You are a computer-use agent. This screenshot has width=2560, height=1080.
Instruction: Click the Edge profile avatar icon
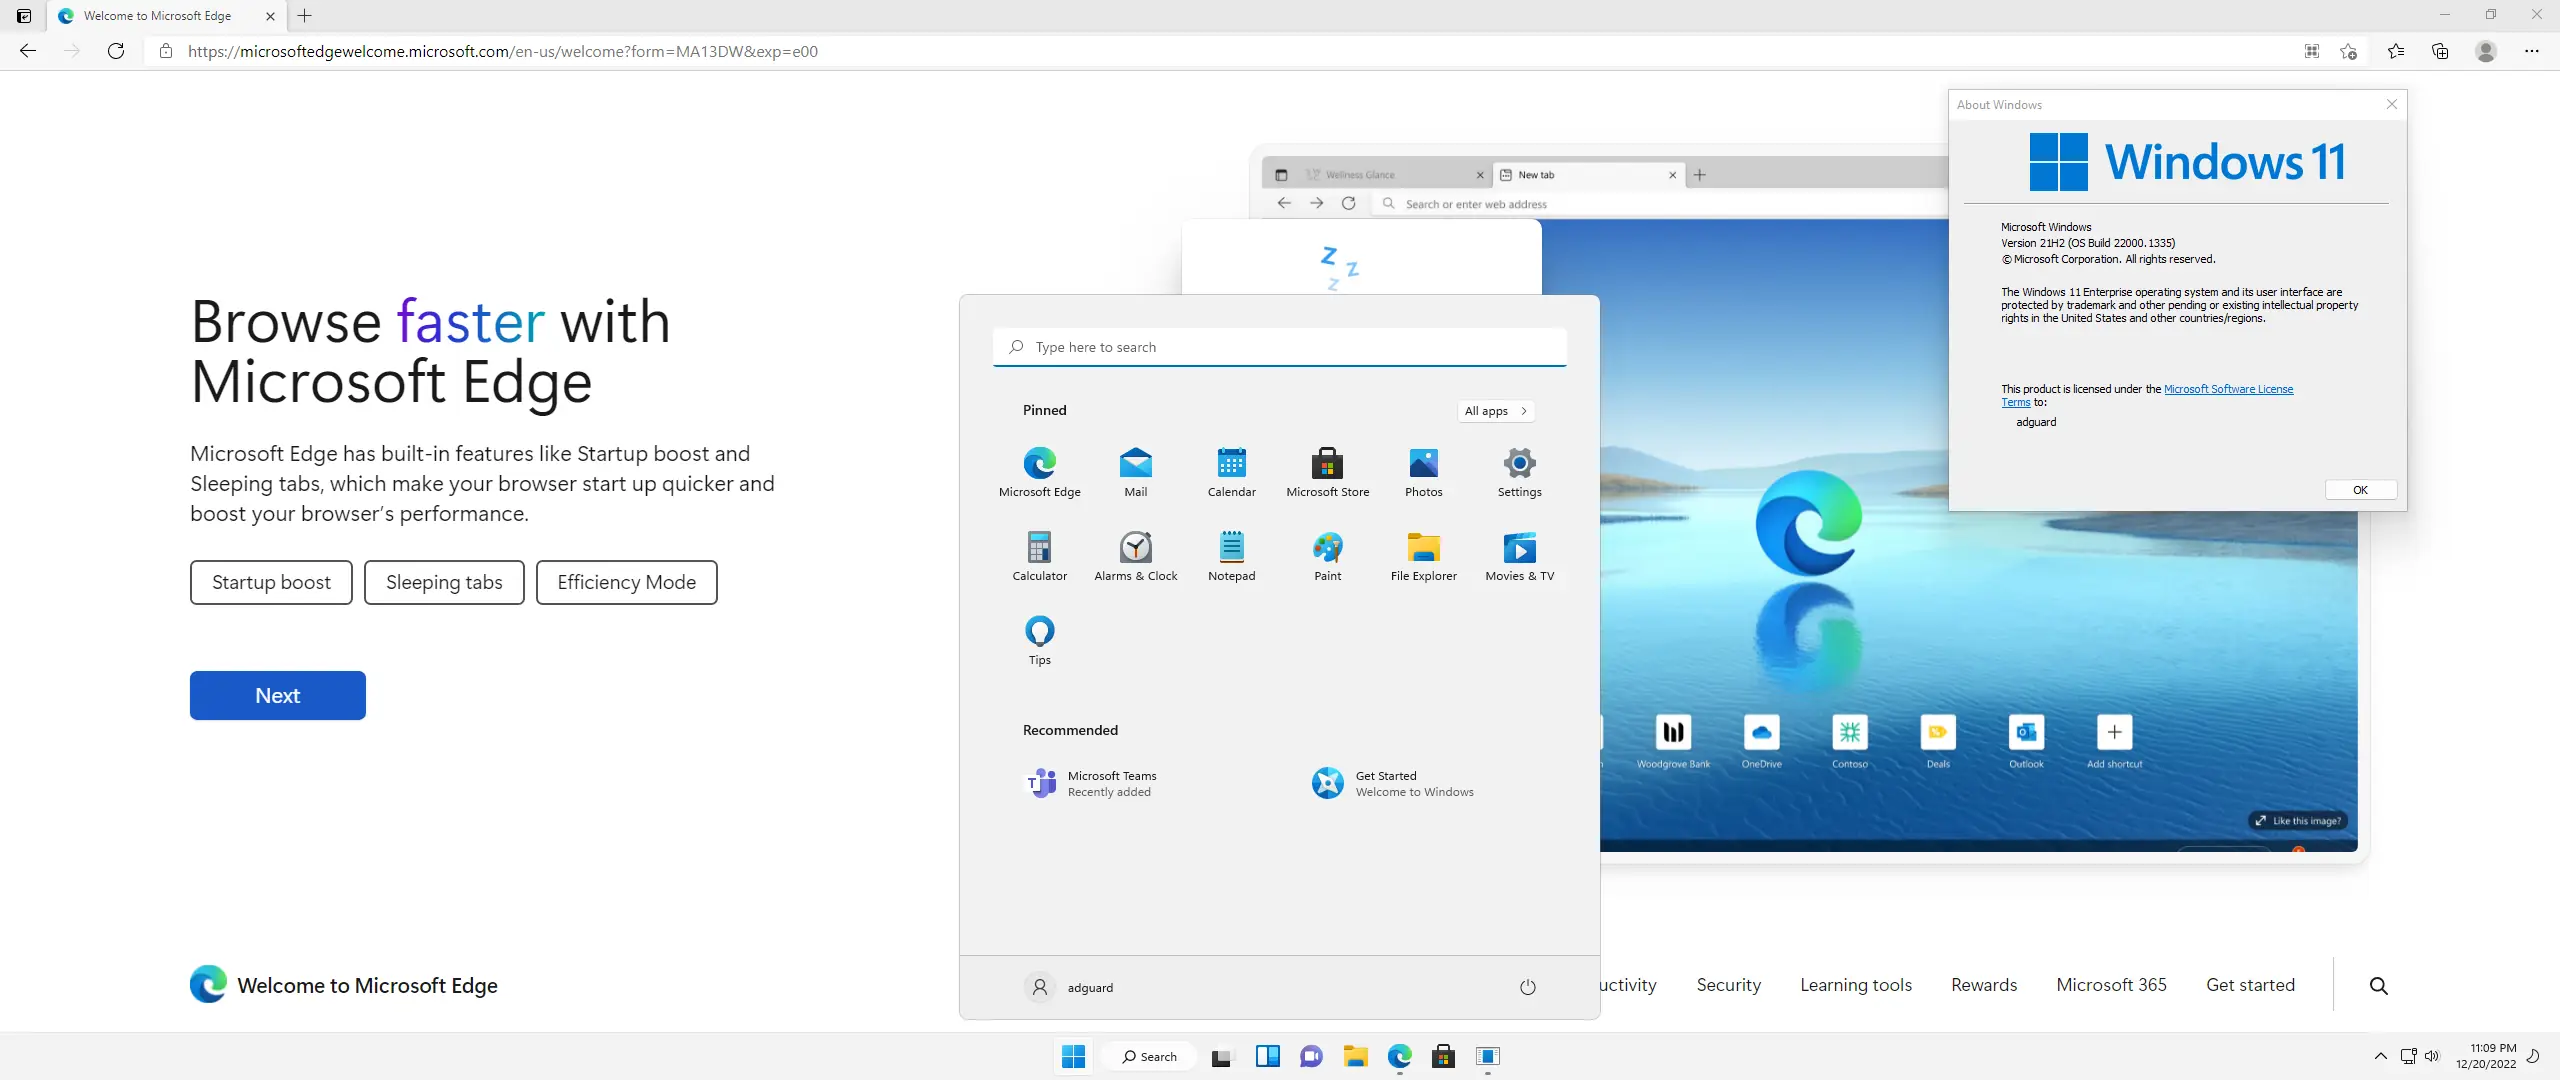click(2486, 51)
